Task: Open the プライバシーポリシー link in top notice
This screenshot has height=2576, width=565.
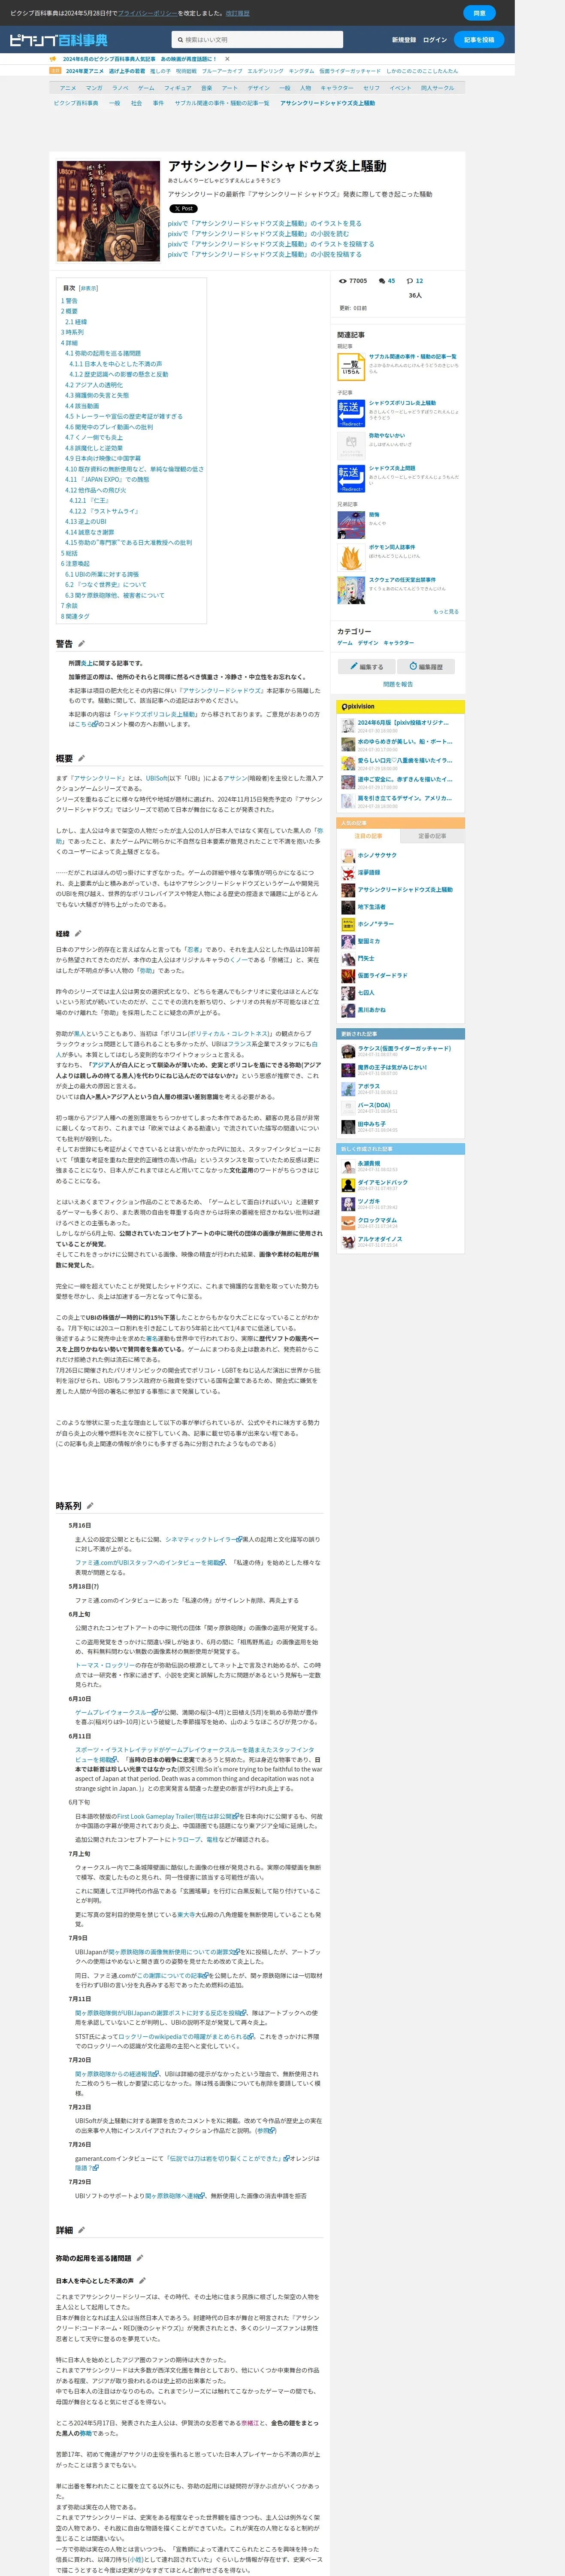Action: click(147, 13)
